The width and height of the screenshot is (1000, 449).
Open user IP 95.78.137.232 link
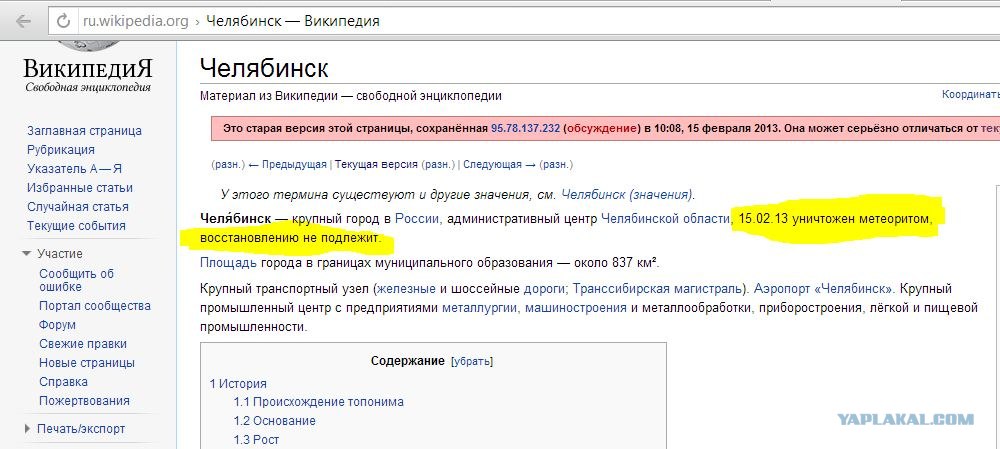[525, 128]
